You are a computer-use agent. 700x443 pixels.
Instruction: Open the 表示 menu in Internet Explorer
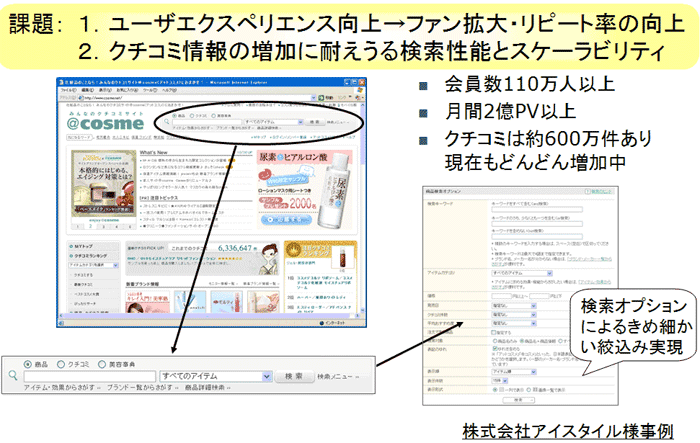click(105, 90)
